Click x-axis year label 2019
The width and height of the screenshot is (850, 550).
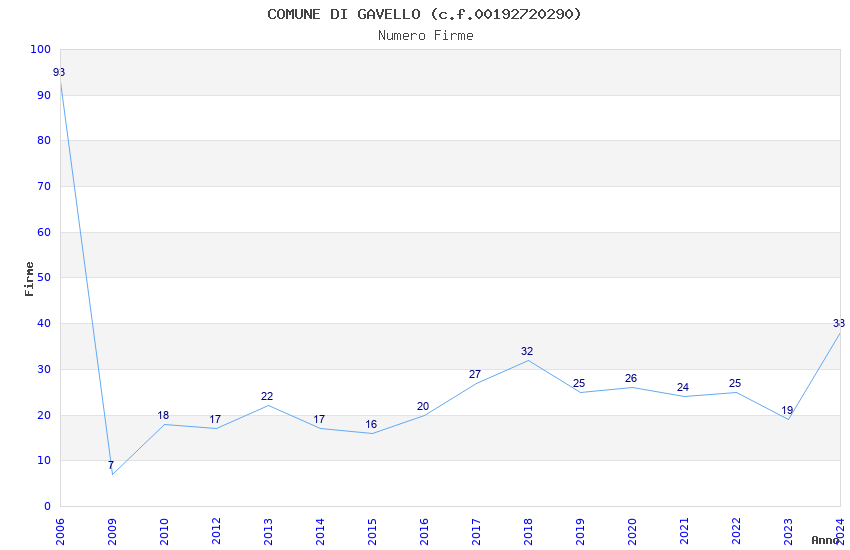(x=581, y=532)
